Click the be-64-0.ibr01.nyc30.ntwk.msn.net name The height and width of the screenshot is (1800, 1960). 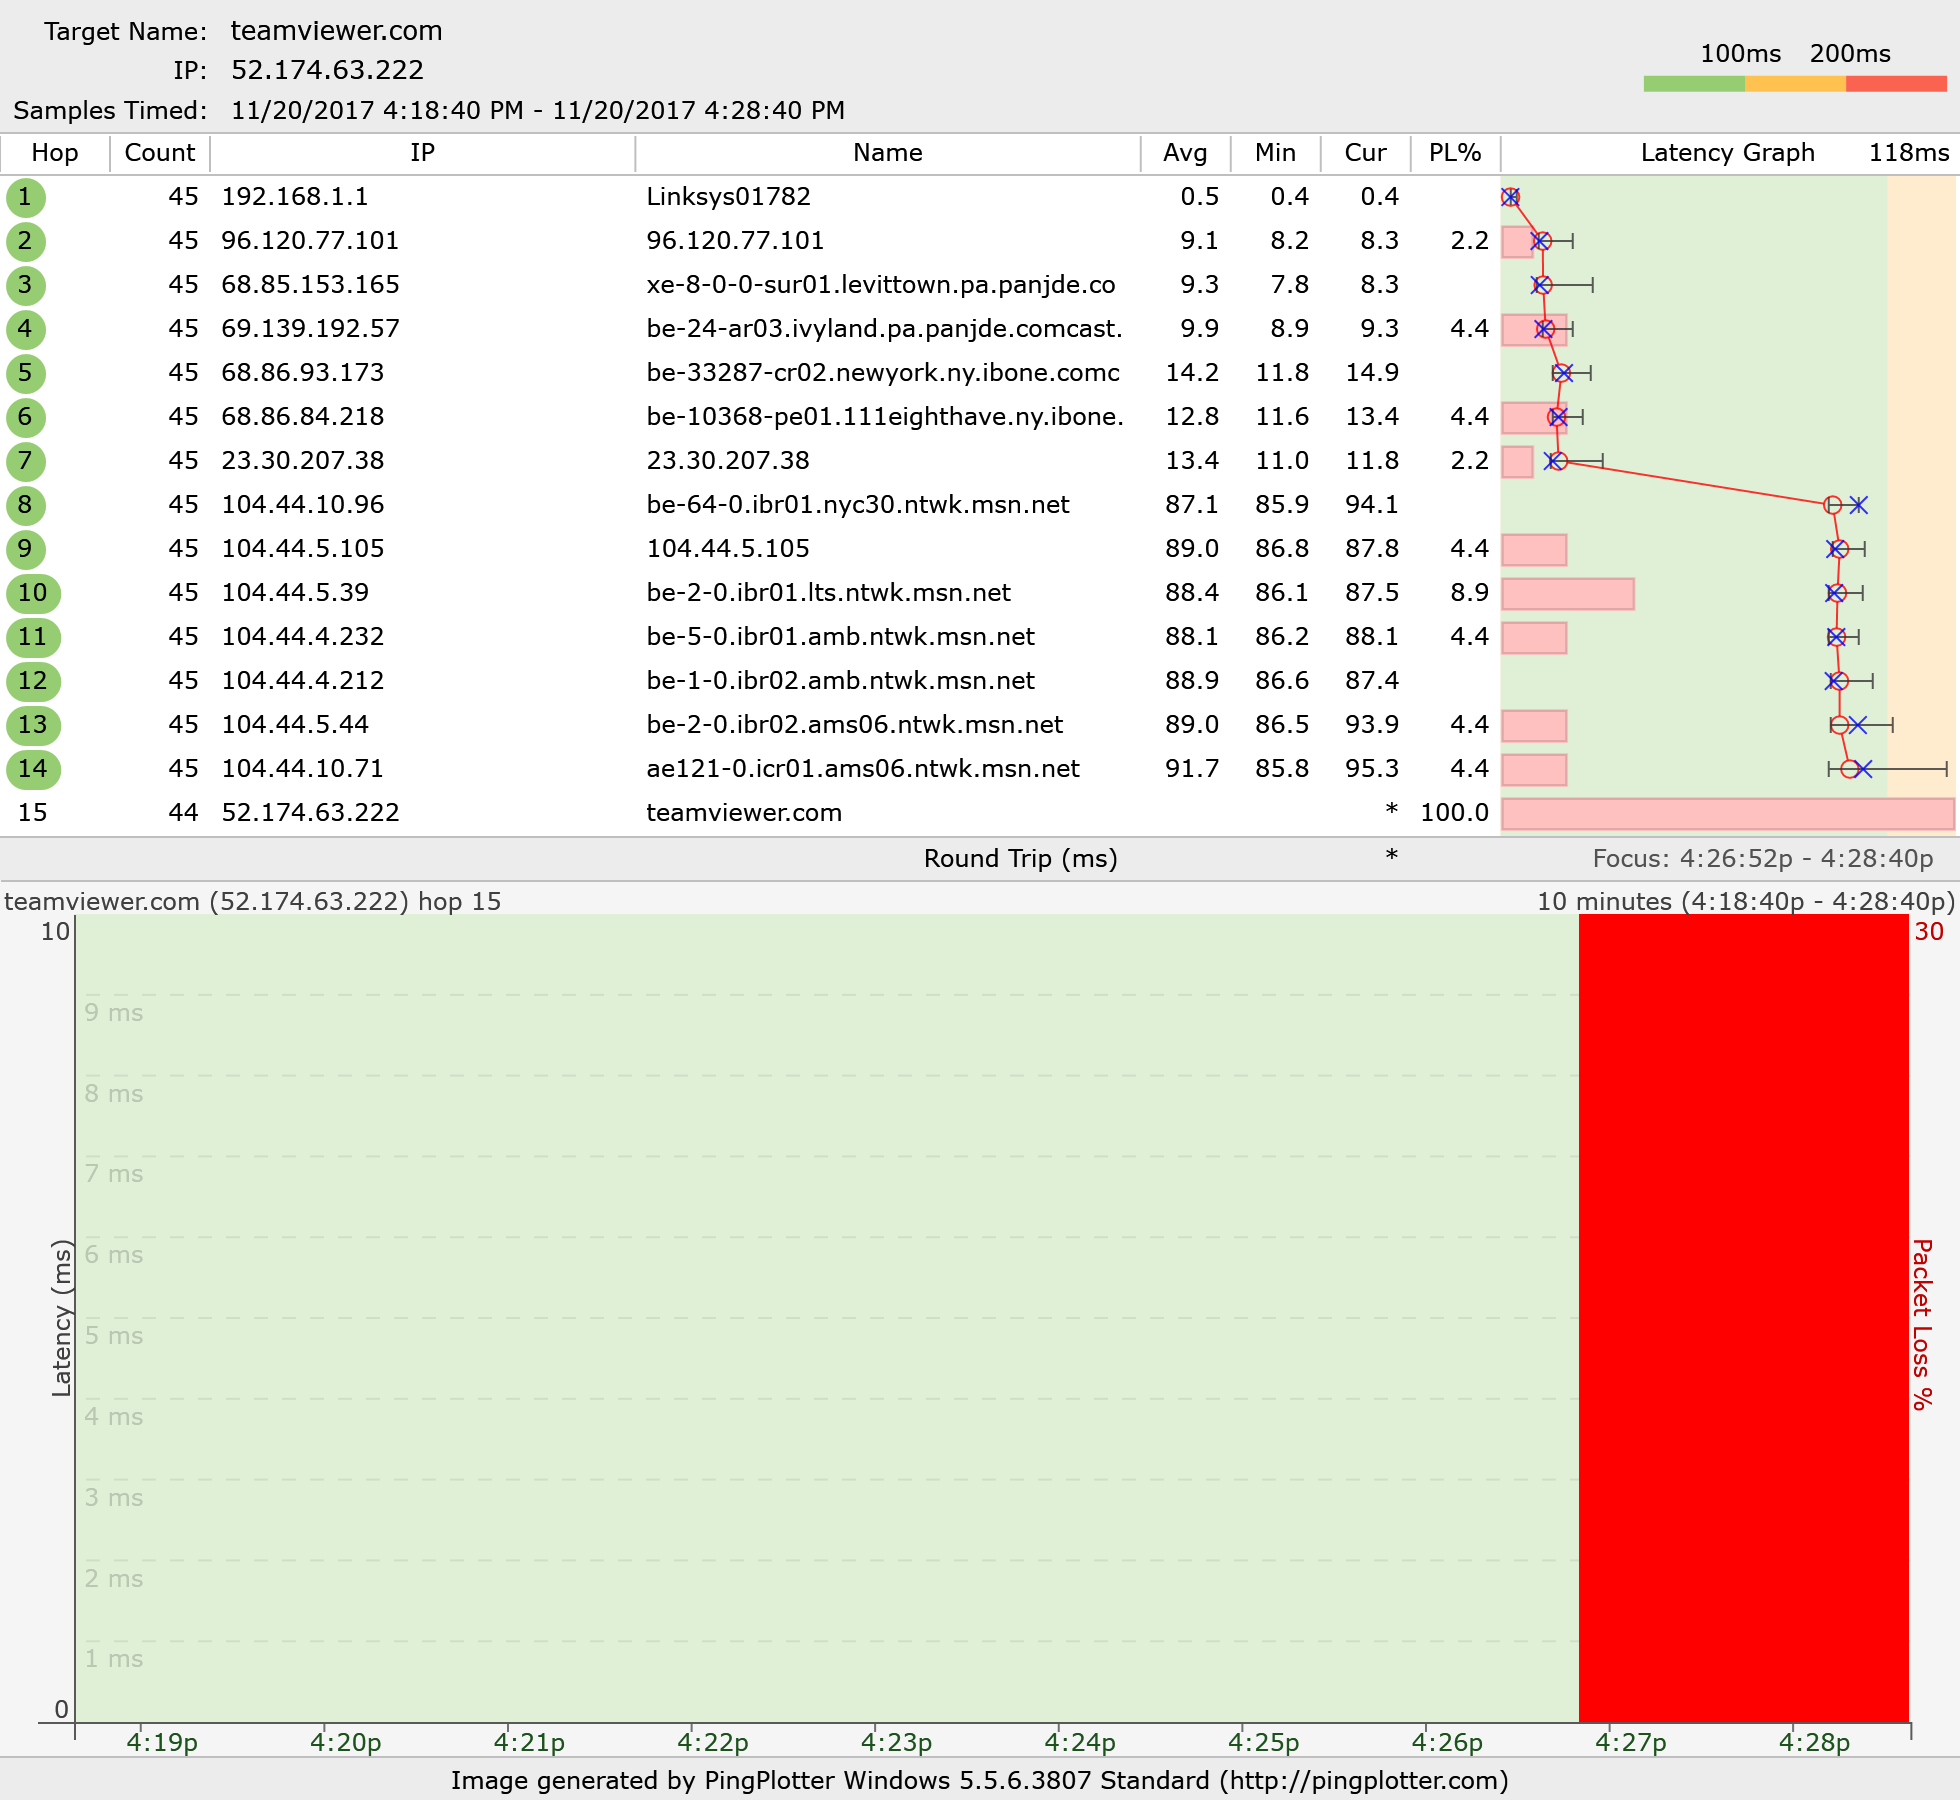pos(857,505)
